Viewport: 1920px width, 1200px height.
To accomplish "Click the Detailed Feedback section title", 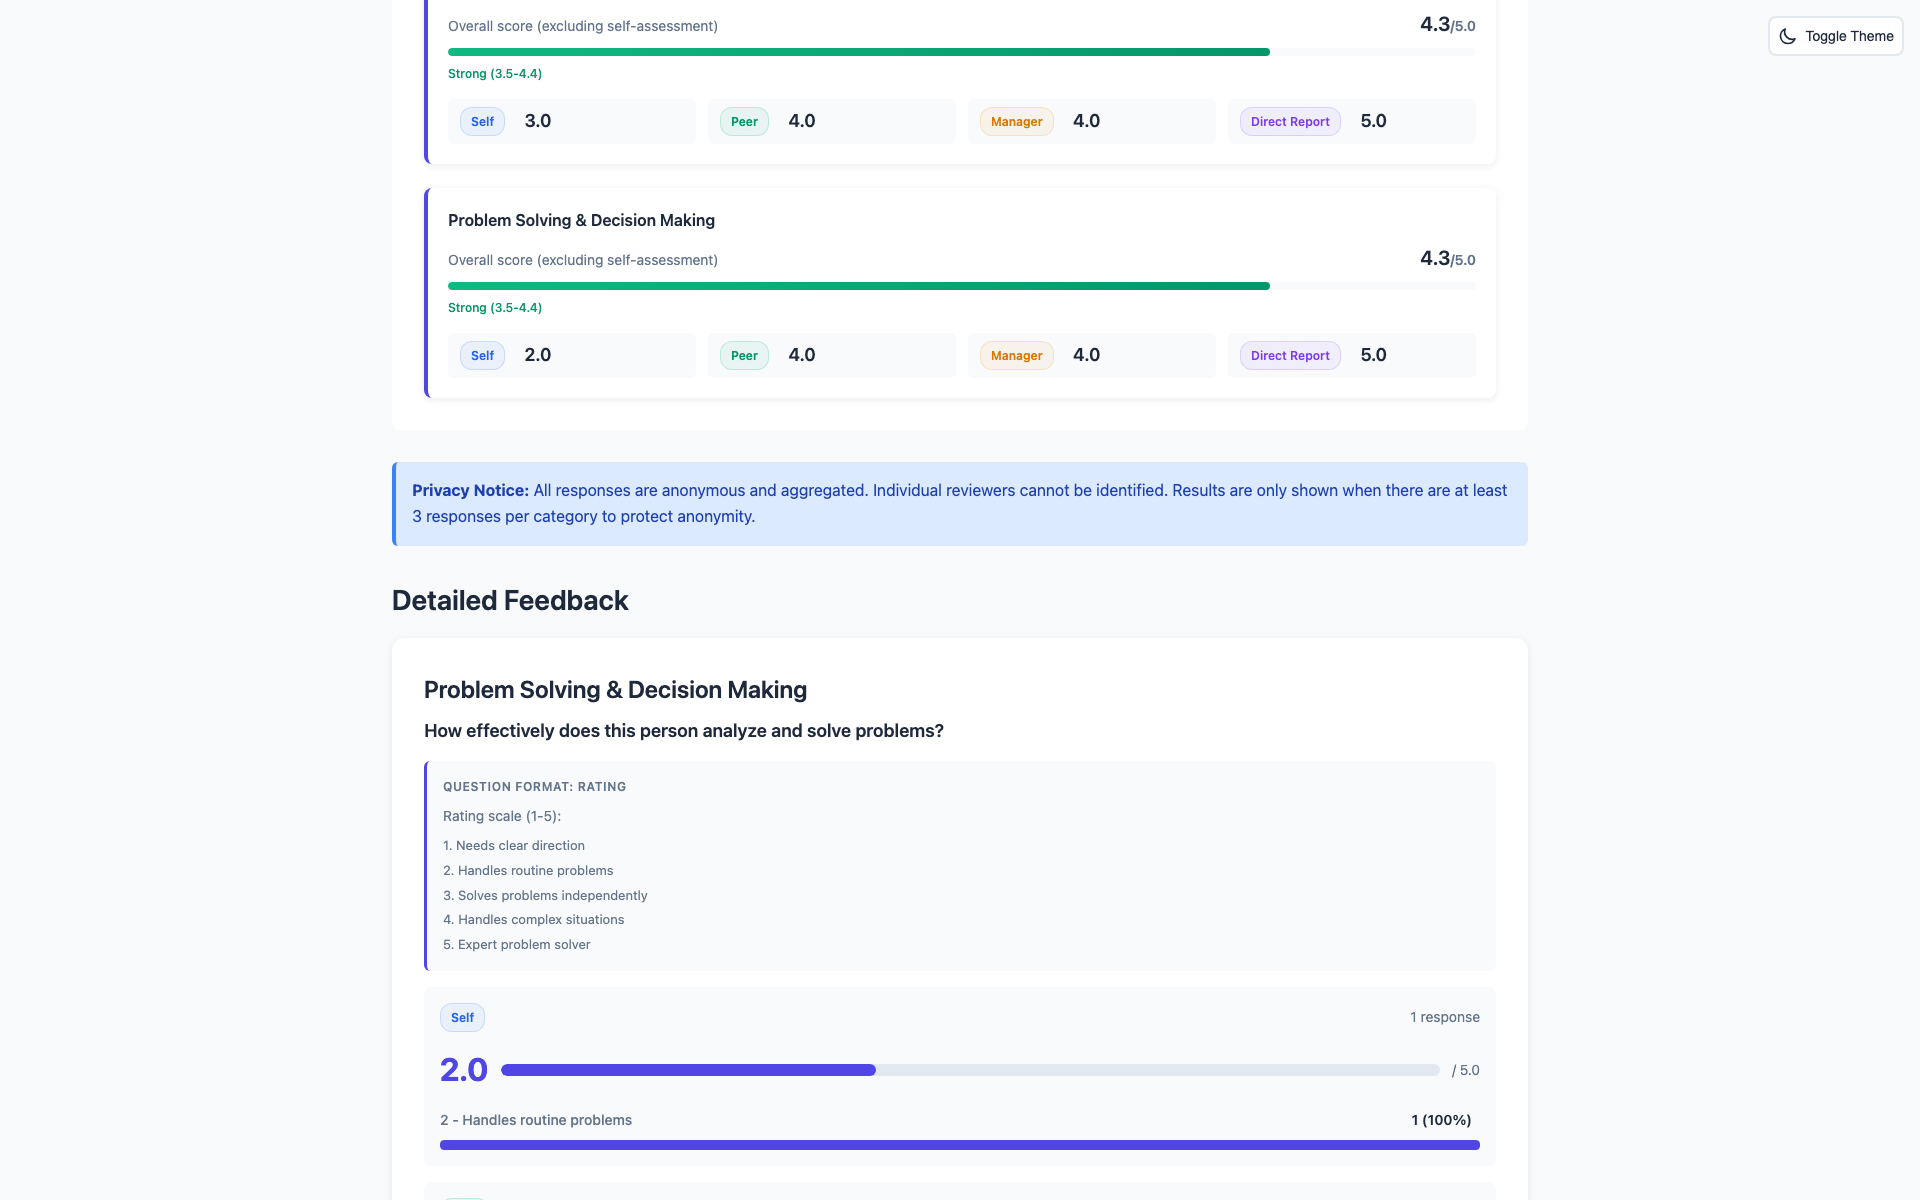I will tap(510, 600).
